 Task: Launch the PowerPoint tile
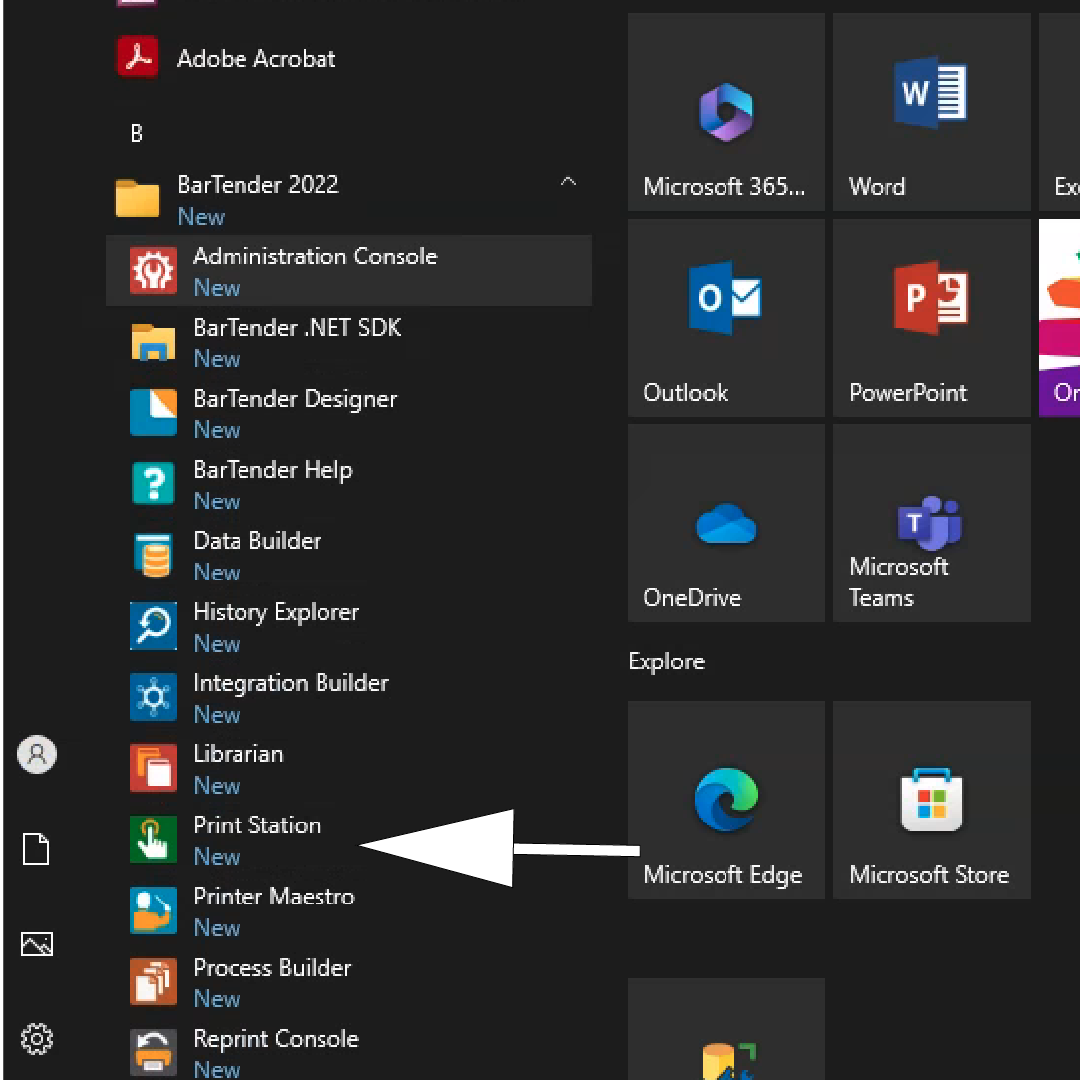pyautogui.click(x=931, y=318)
